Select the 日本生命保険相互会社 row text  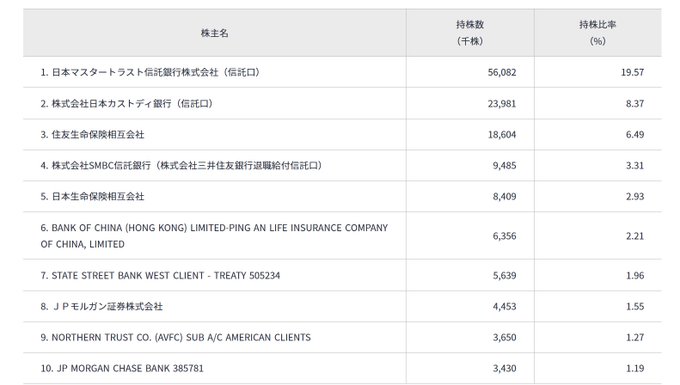(92, 196)
